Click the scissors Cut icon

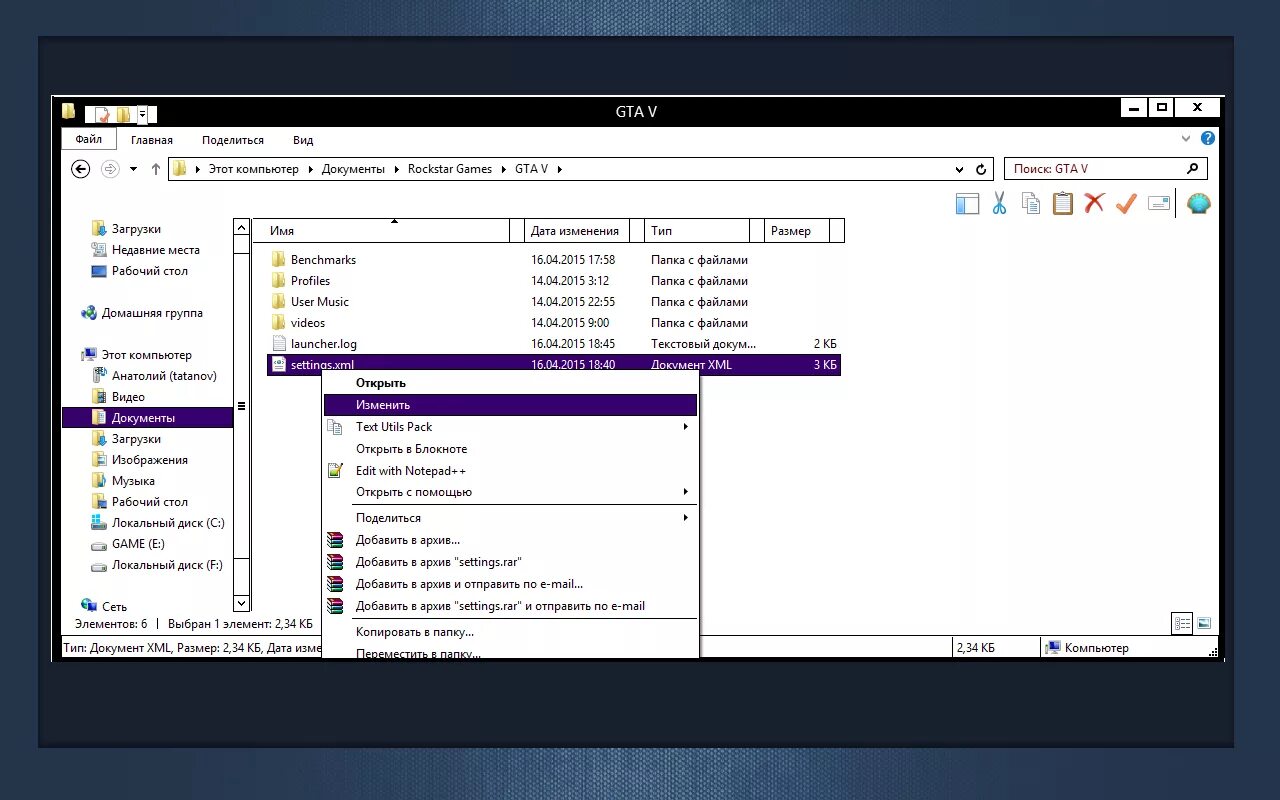tap(999, 204)
